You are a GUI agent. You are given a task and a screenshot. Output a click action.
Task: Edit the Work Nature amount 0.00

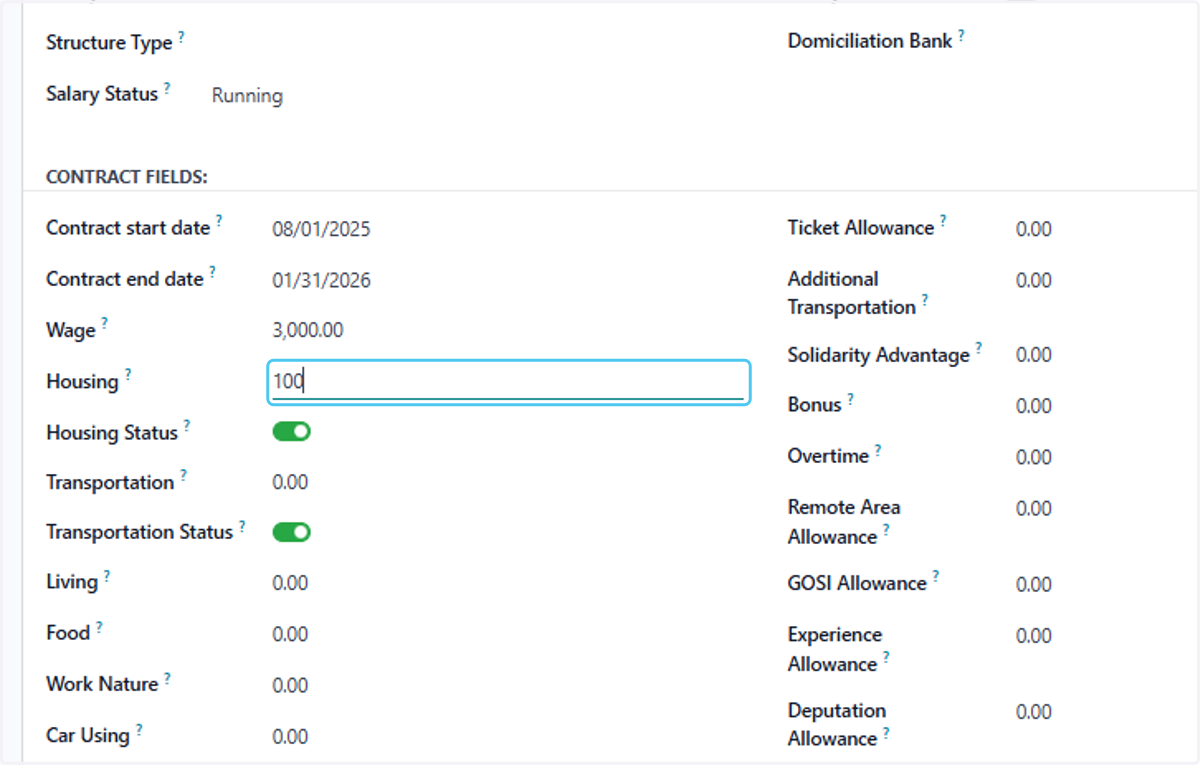[290, 685]
